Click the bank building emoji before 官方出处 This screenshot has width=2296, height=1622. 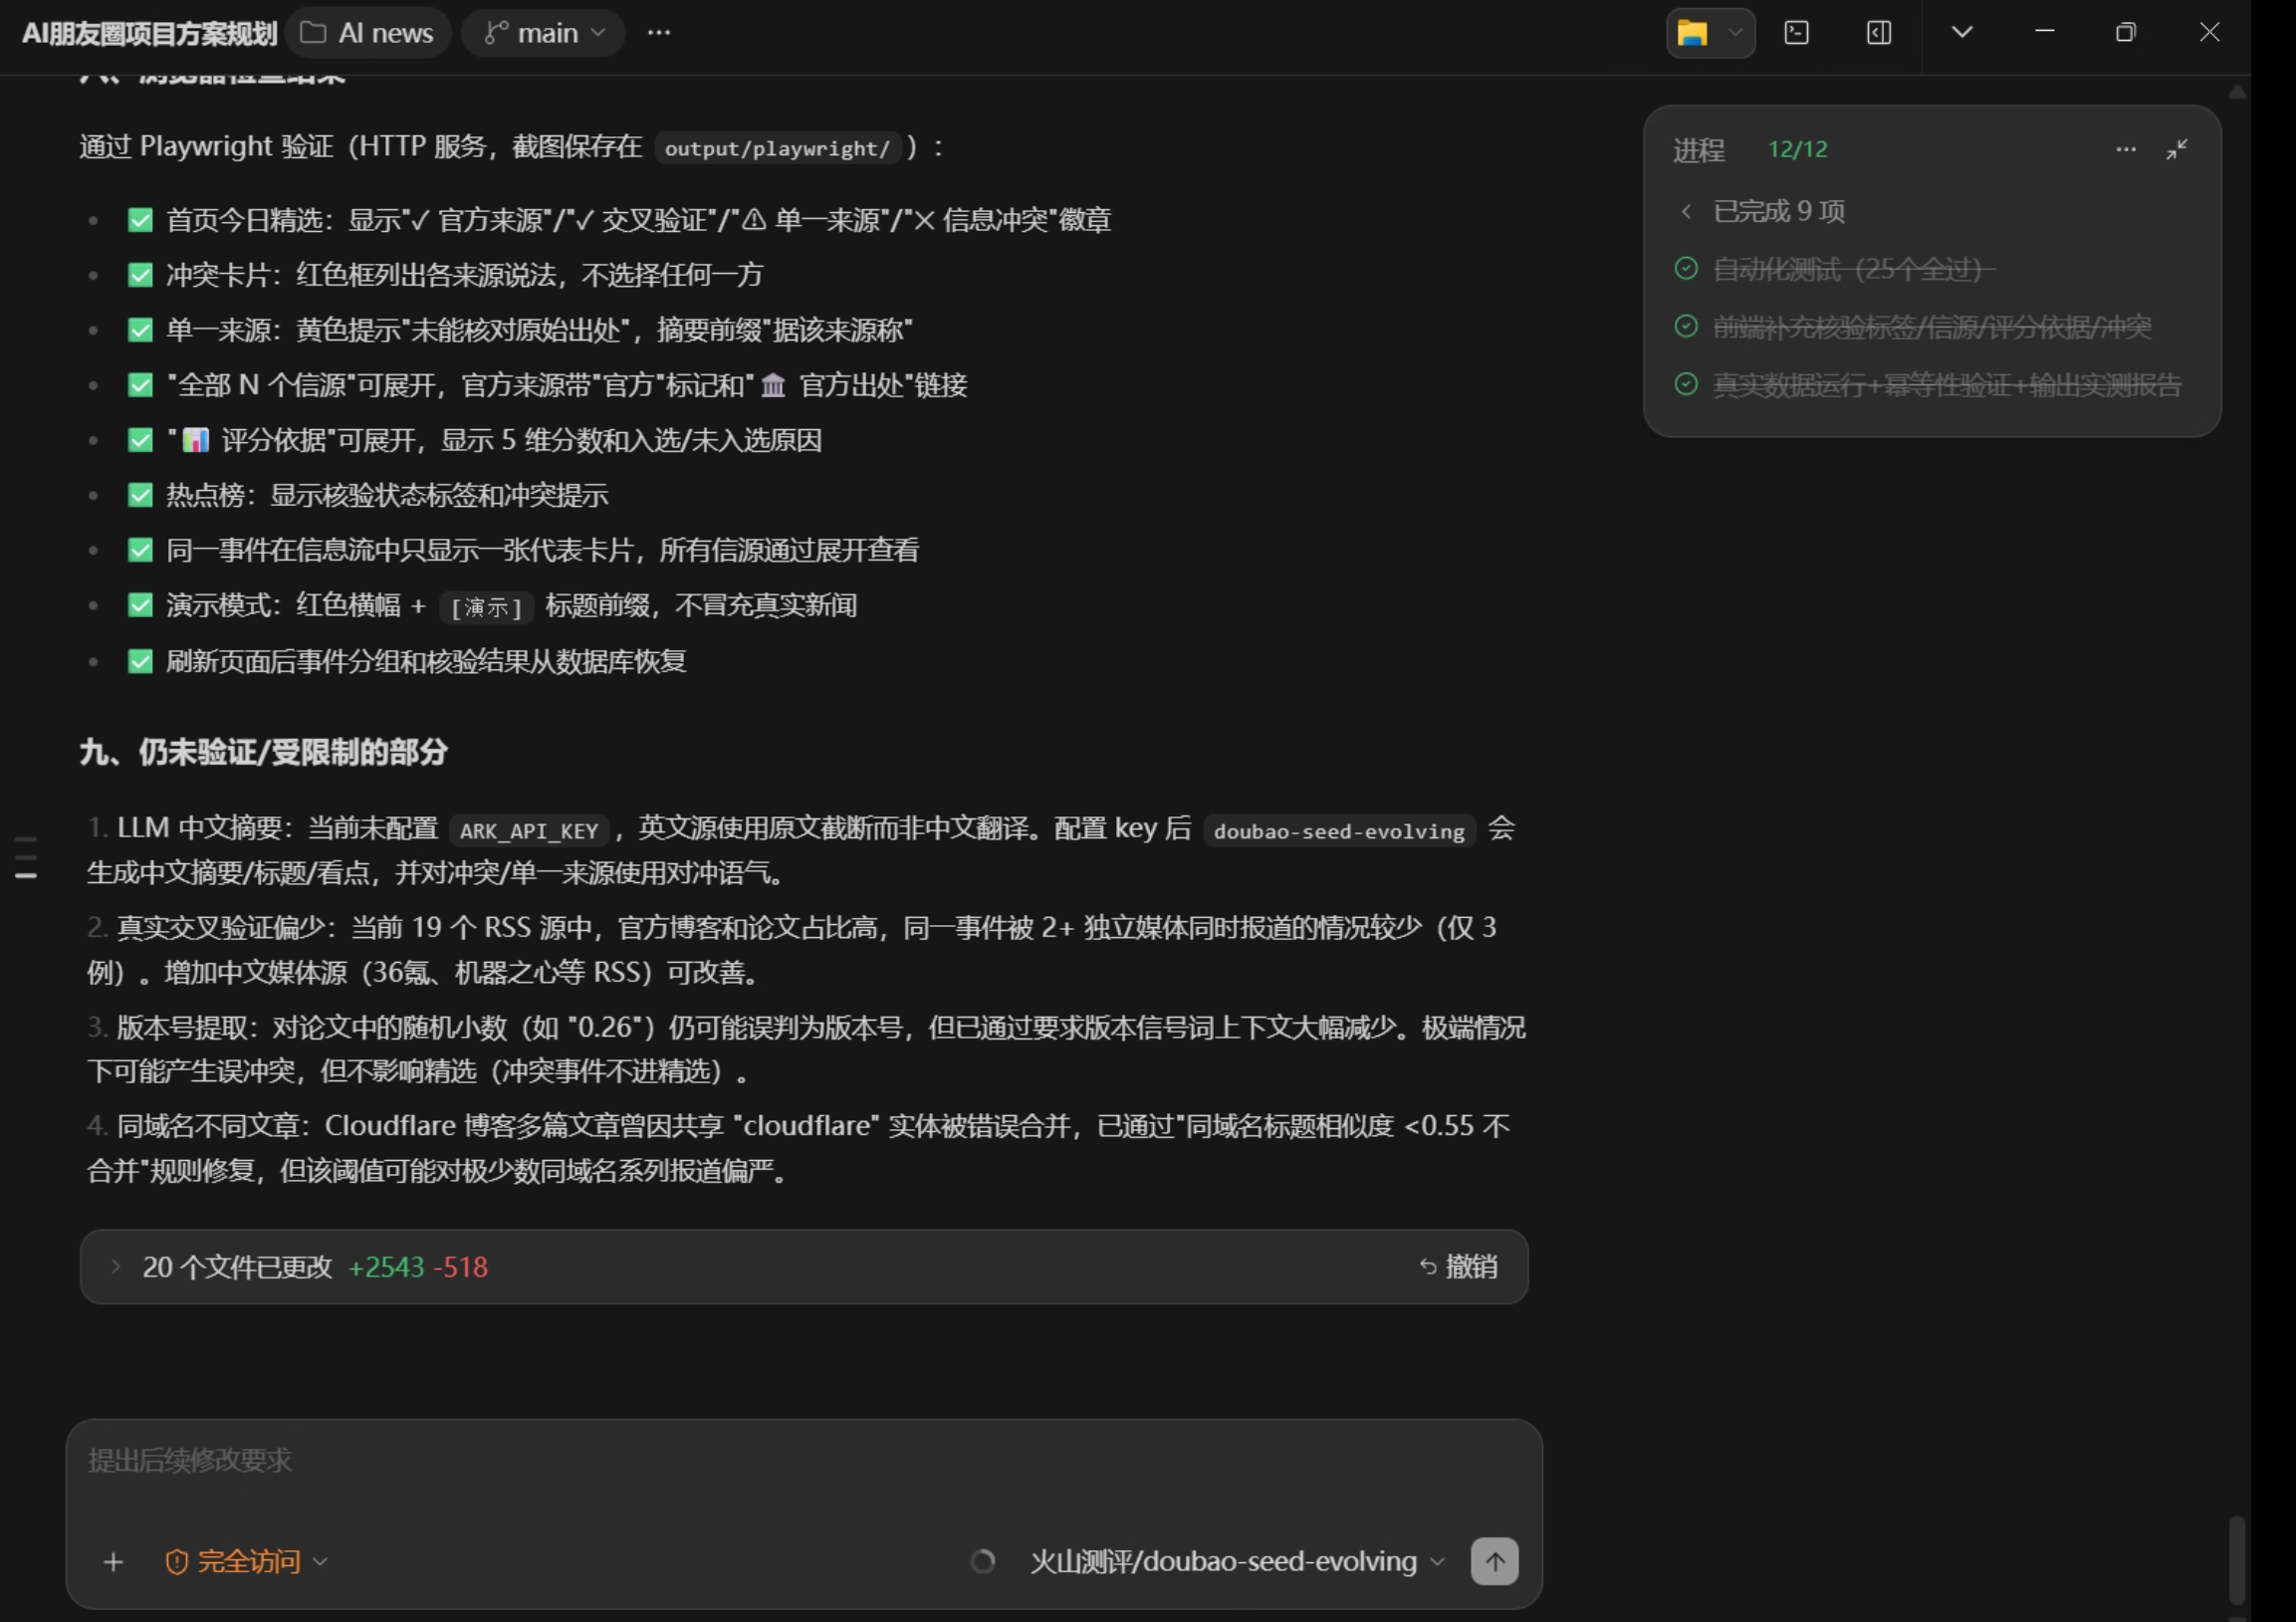pos(773,385)
